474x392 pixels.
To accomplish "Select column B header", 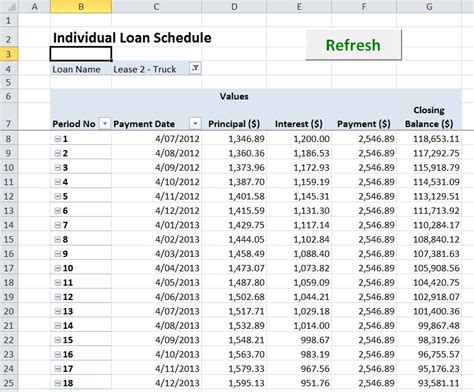I will coord(81,6).
